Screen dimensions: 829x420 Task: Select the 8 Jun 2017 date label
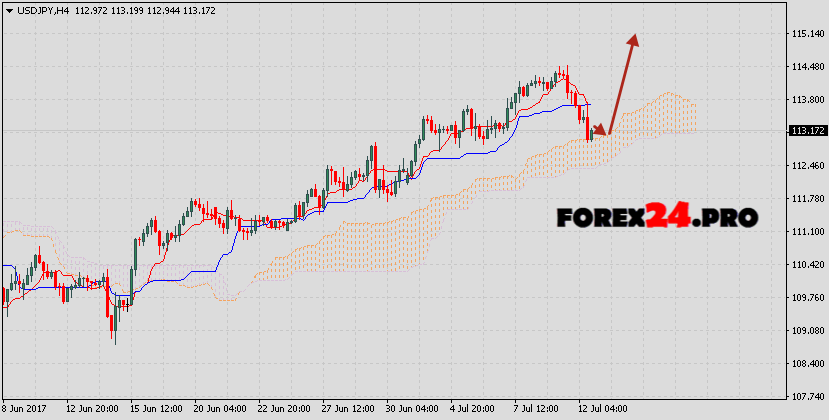(27, 409)
